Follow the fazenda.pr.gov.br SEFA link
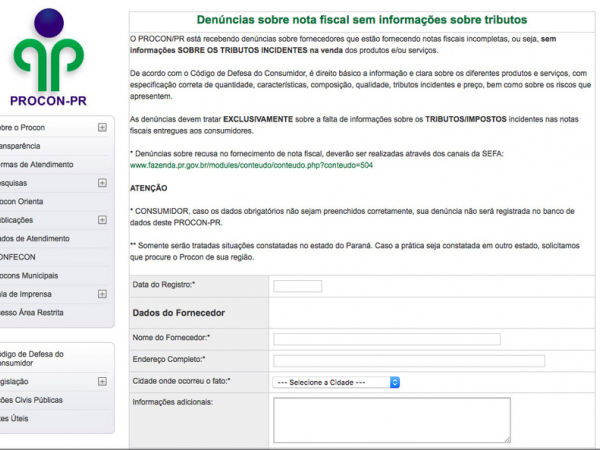Viewport: 600px width, 450px height. pos(251,165)
